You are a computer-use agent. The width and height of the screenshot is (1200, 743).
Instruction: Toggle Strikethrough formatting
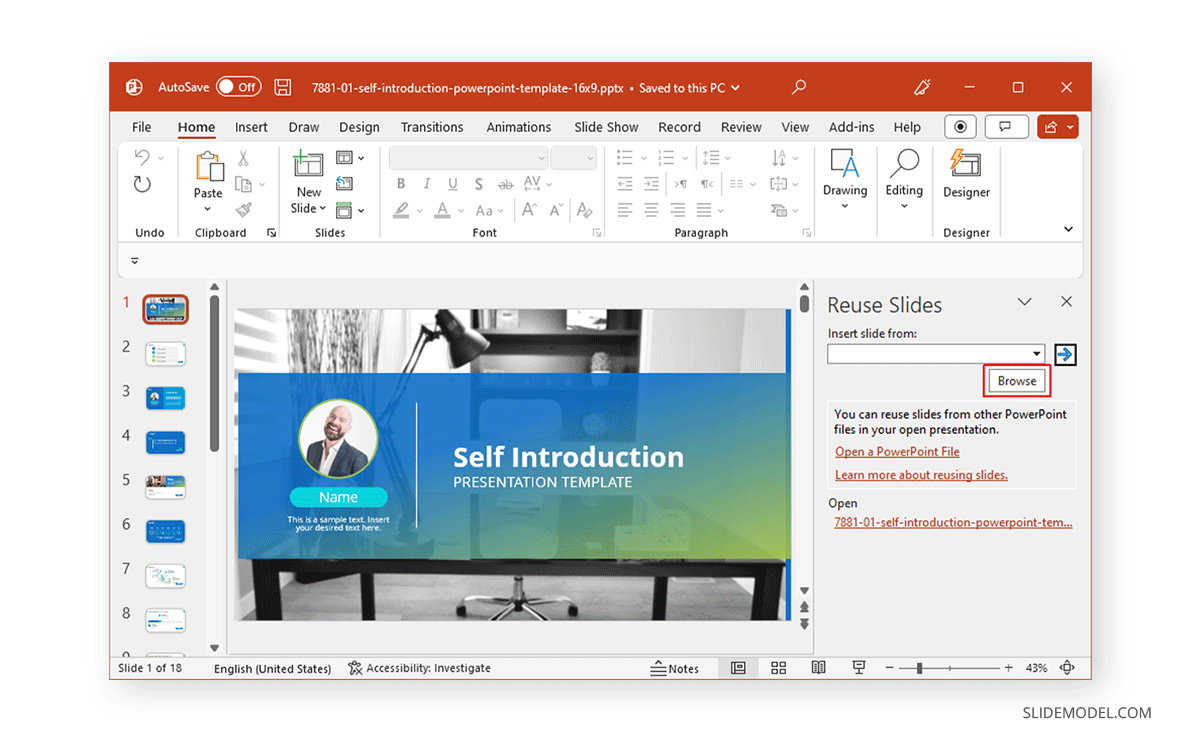coord(505,184)
